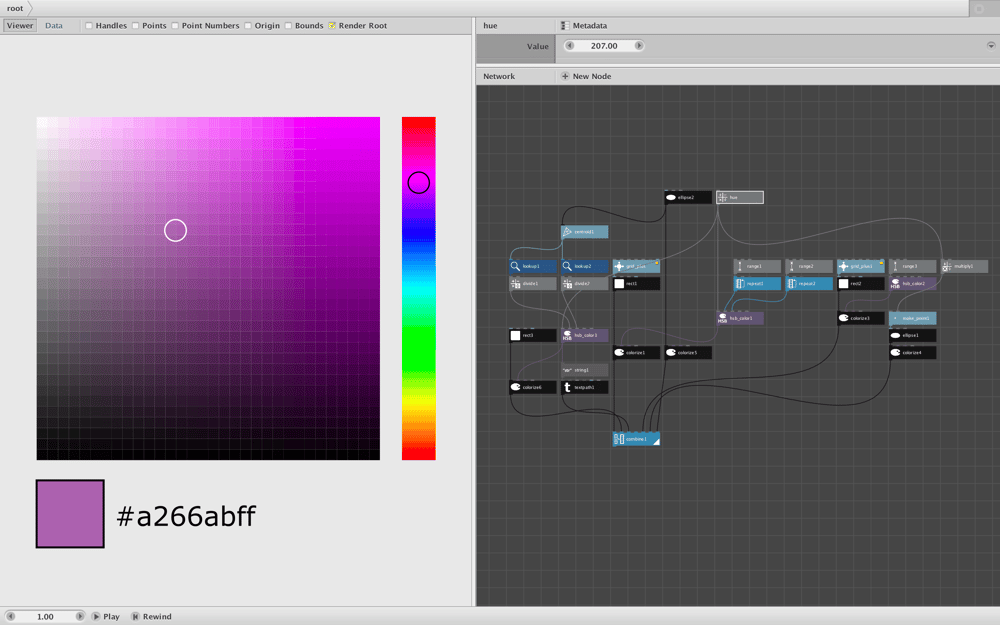
Task: Select the range2 node
Action: 809,267
